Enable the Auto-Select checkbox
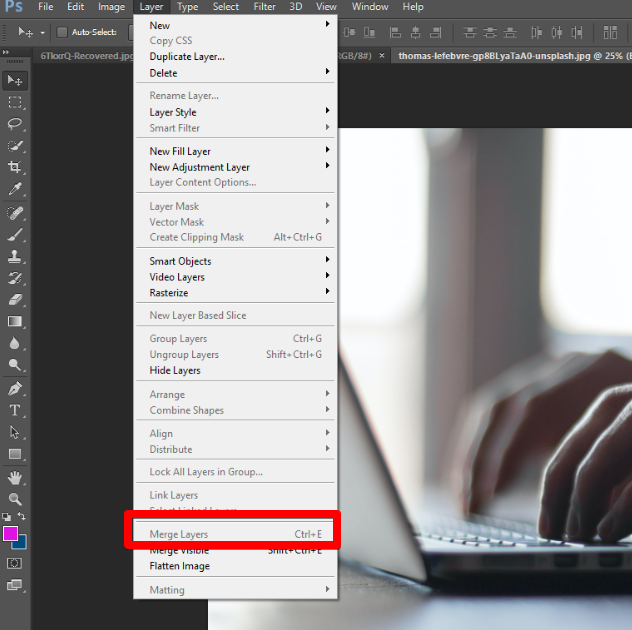This screenshot has height=630, width=632. coord(62,32)
